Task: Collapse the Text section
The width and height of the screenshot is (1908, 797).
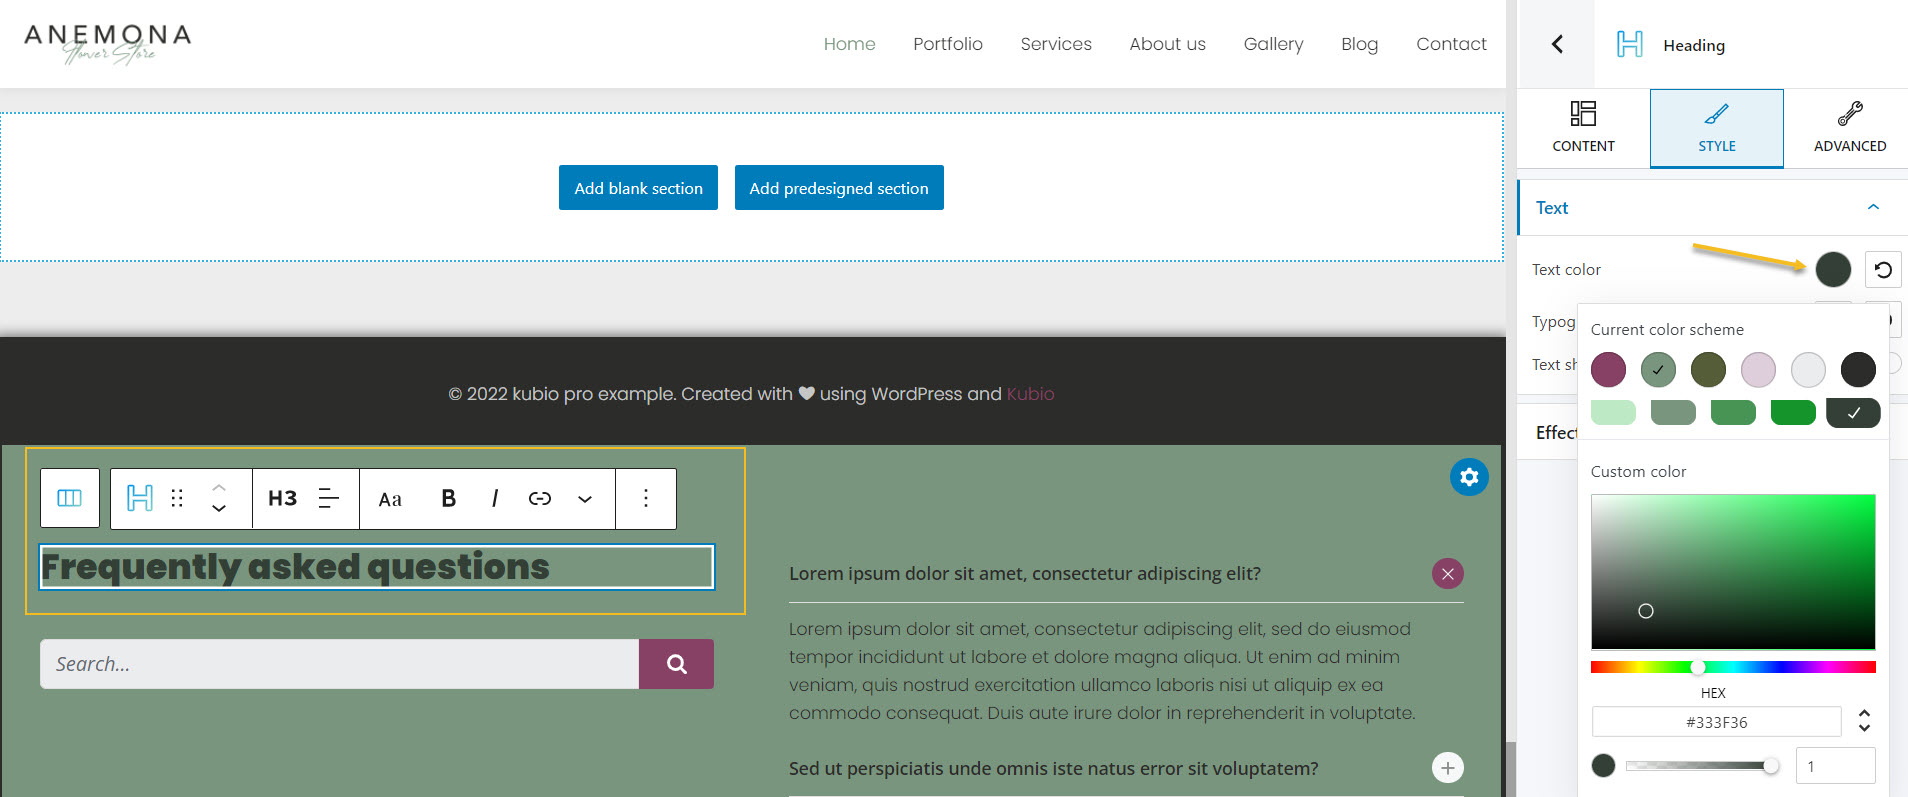Action: pyautogui.click(x=1873, y=207)
